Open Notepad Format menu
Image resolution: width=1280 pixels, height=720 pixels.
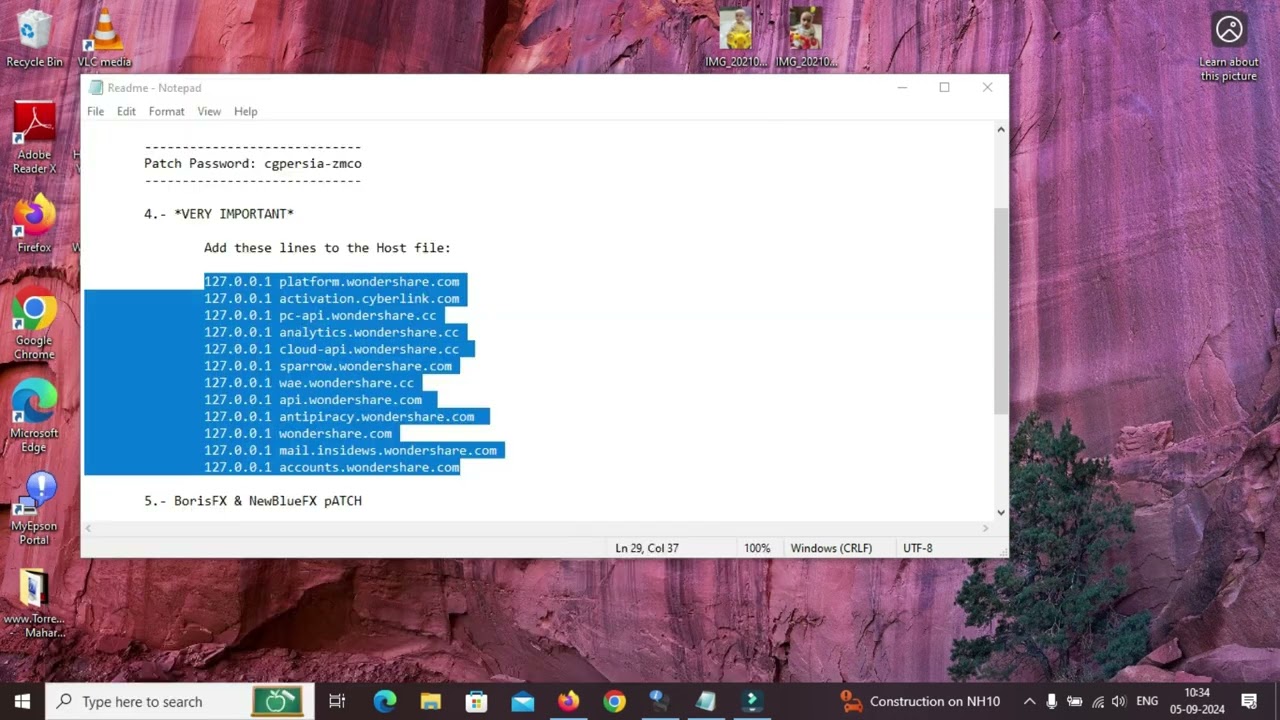pyautogui.click(x=166, y=111)
